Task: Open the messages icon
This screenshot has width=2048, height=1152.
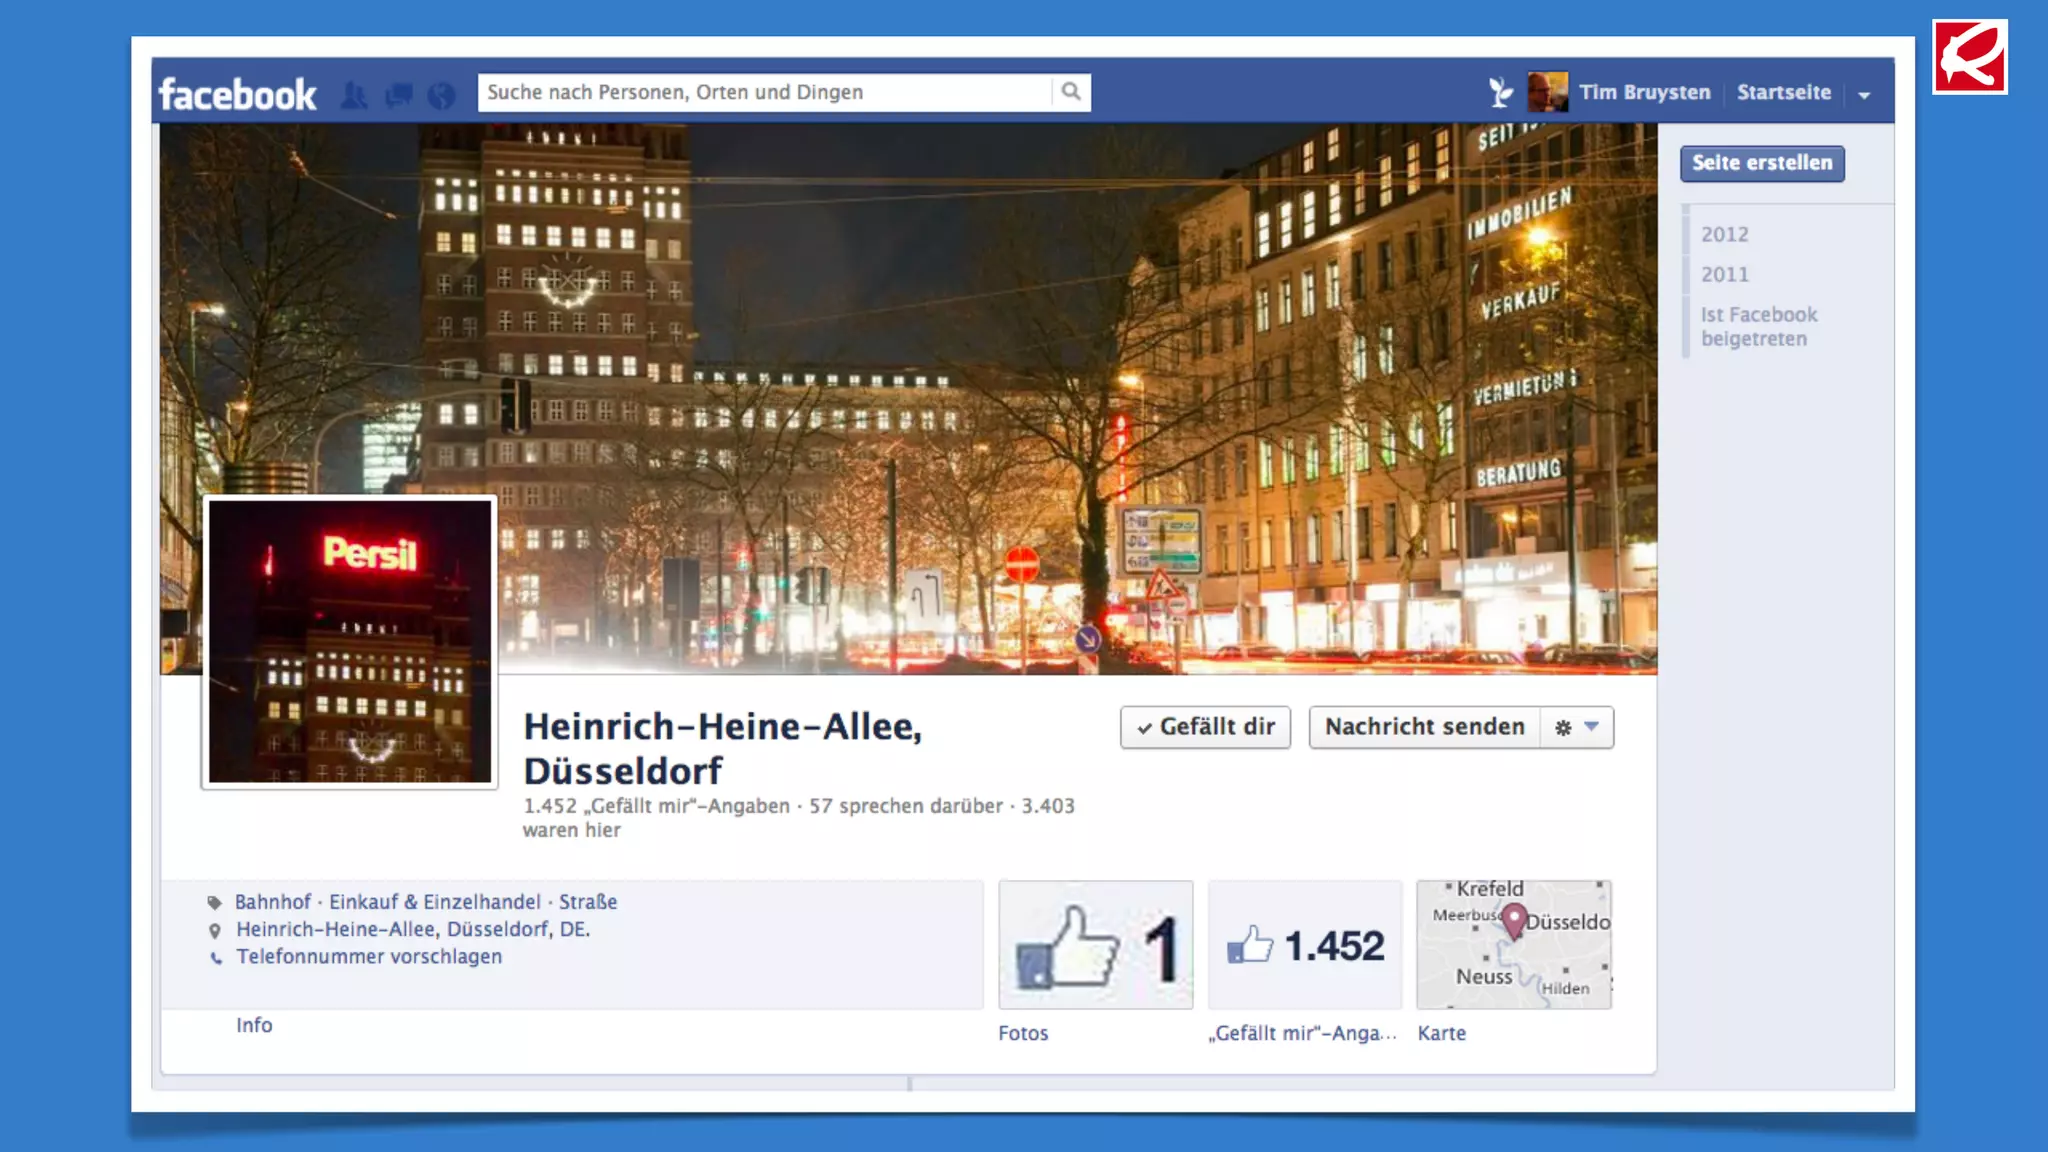Action: (x=398, y=95)
